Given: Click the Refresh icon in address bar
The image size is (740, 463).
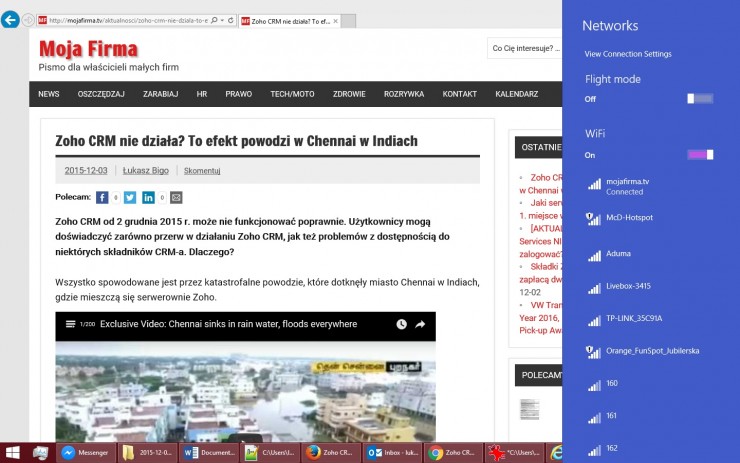Looking at the screenshot, I should tap(231, 20).
